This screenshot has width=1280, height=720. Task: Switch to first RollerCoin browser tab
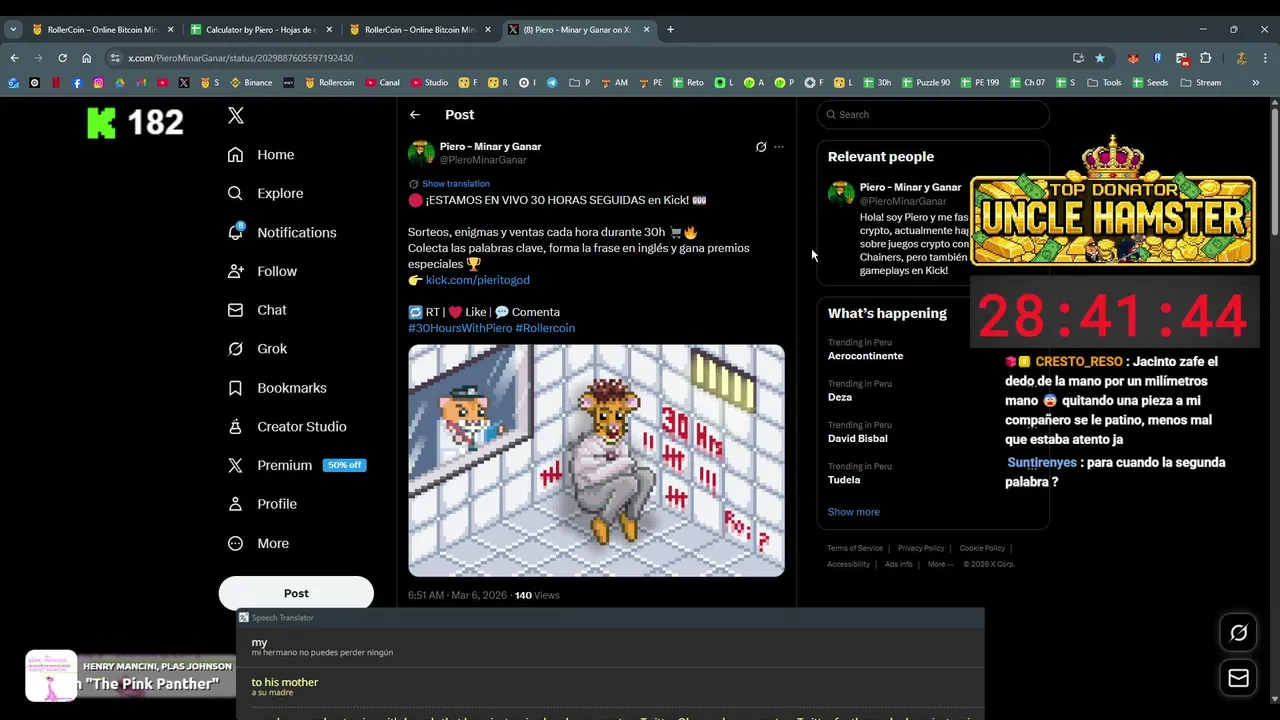103,30
